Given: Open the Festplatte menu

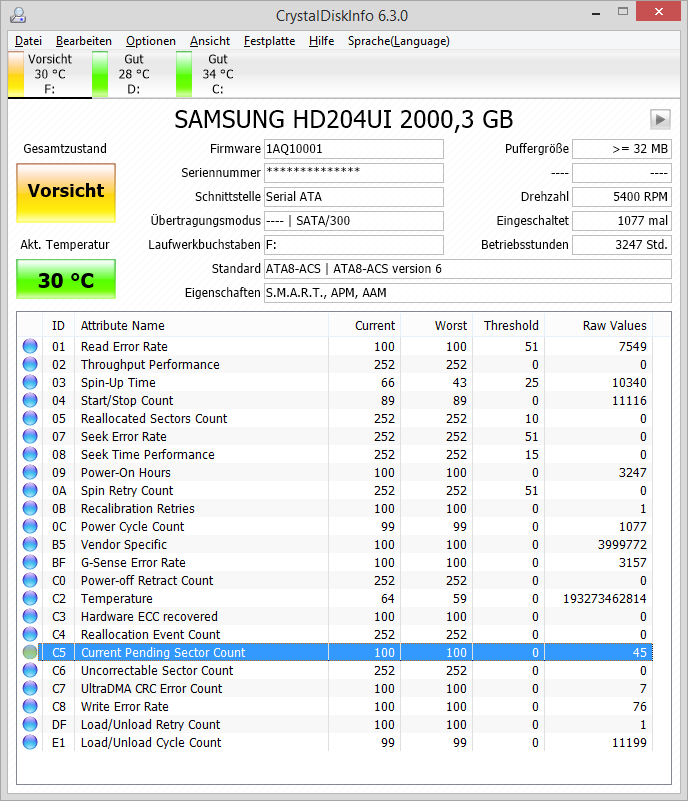Looking at the screenshot, I should tap(269, 41).
